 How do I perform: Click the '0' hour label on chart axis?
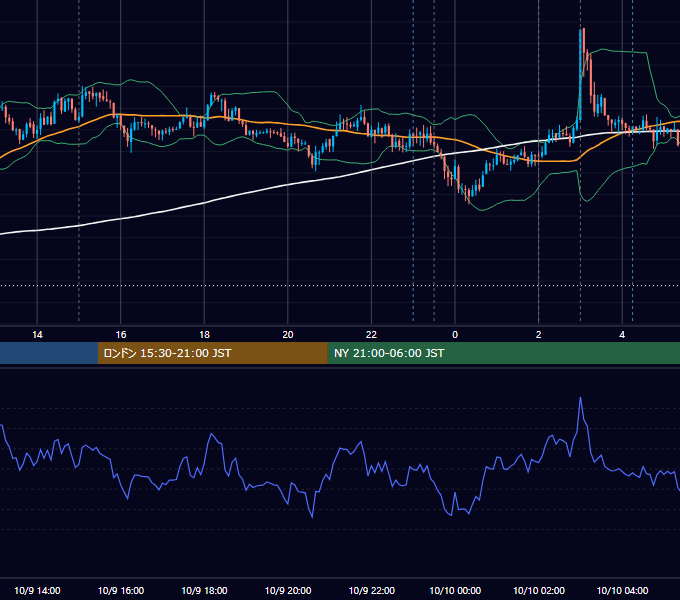click(455, 335)
